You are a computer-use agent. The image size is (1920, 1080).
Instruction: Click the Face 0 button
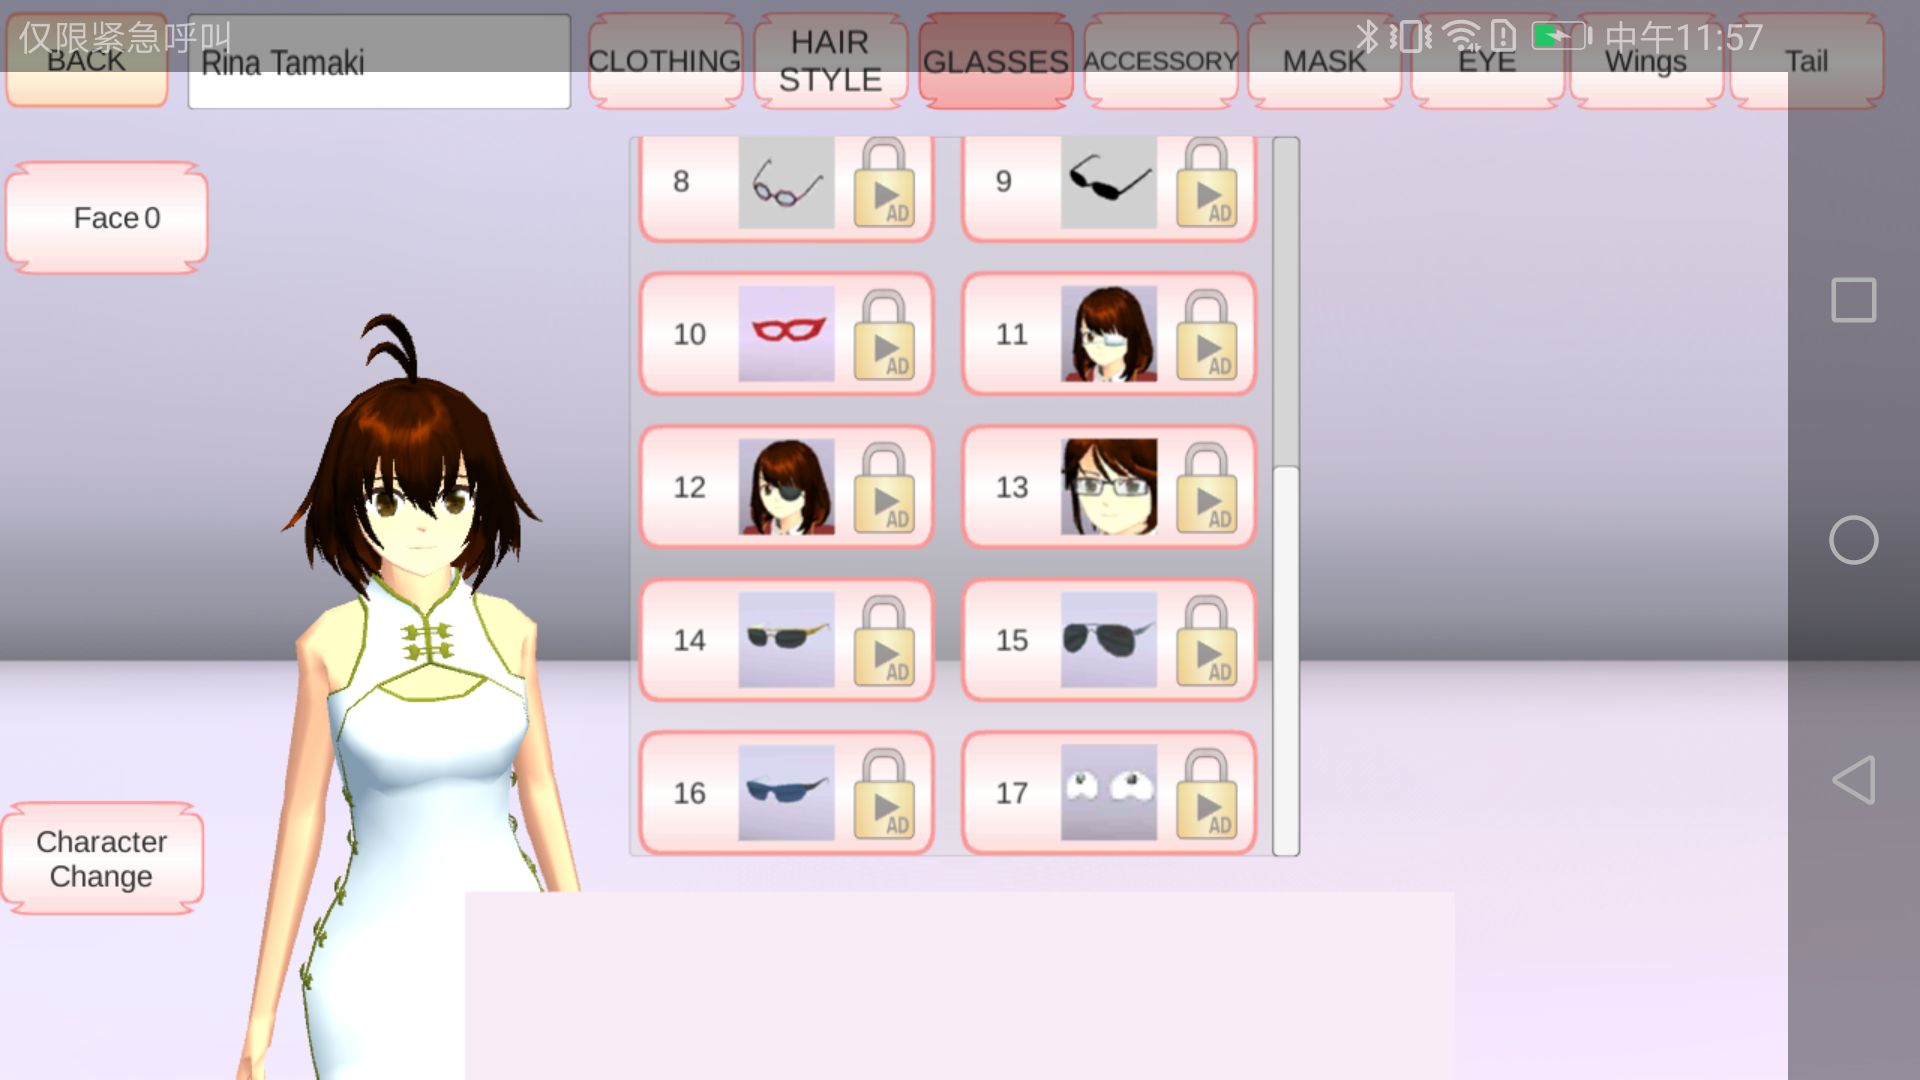click(x=108, y=218)
